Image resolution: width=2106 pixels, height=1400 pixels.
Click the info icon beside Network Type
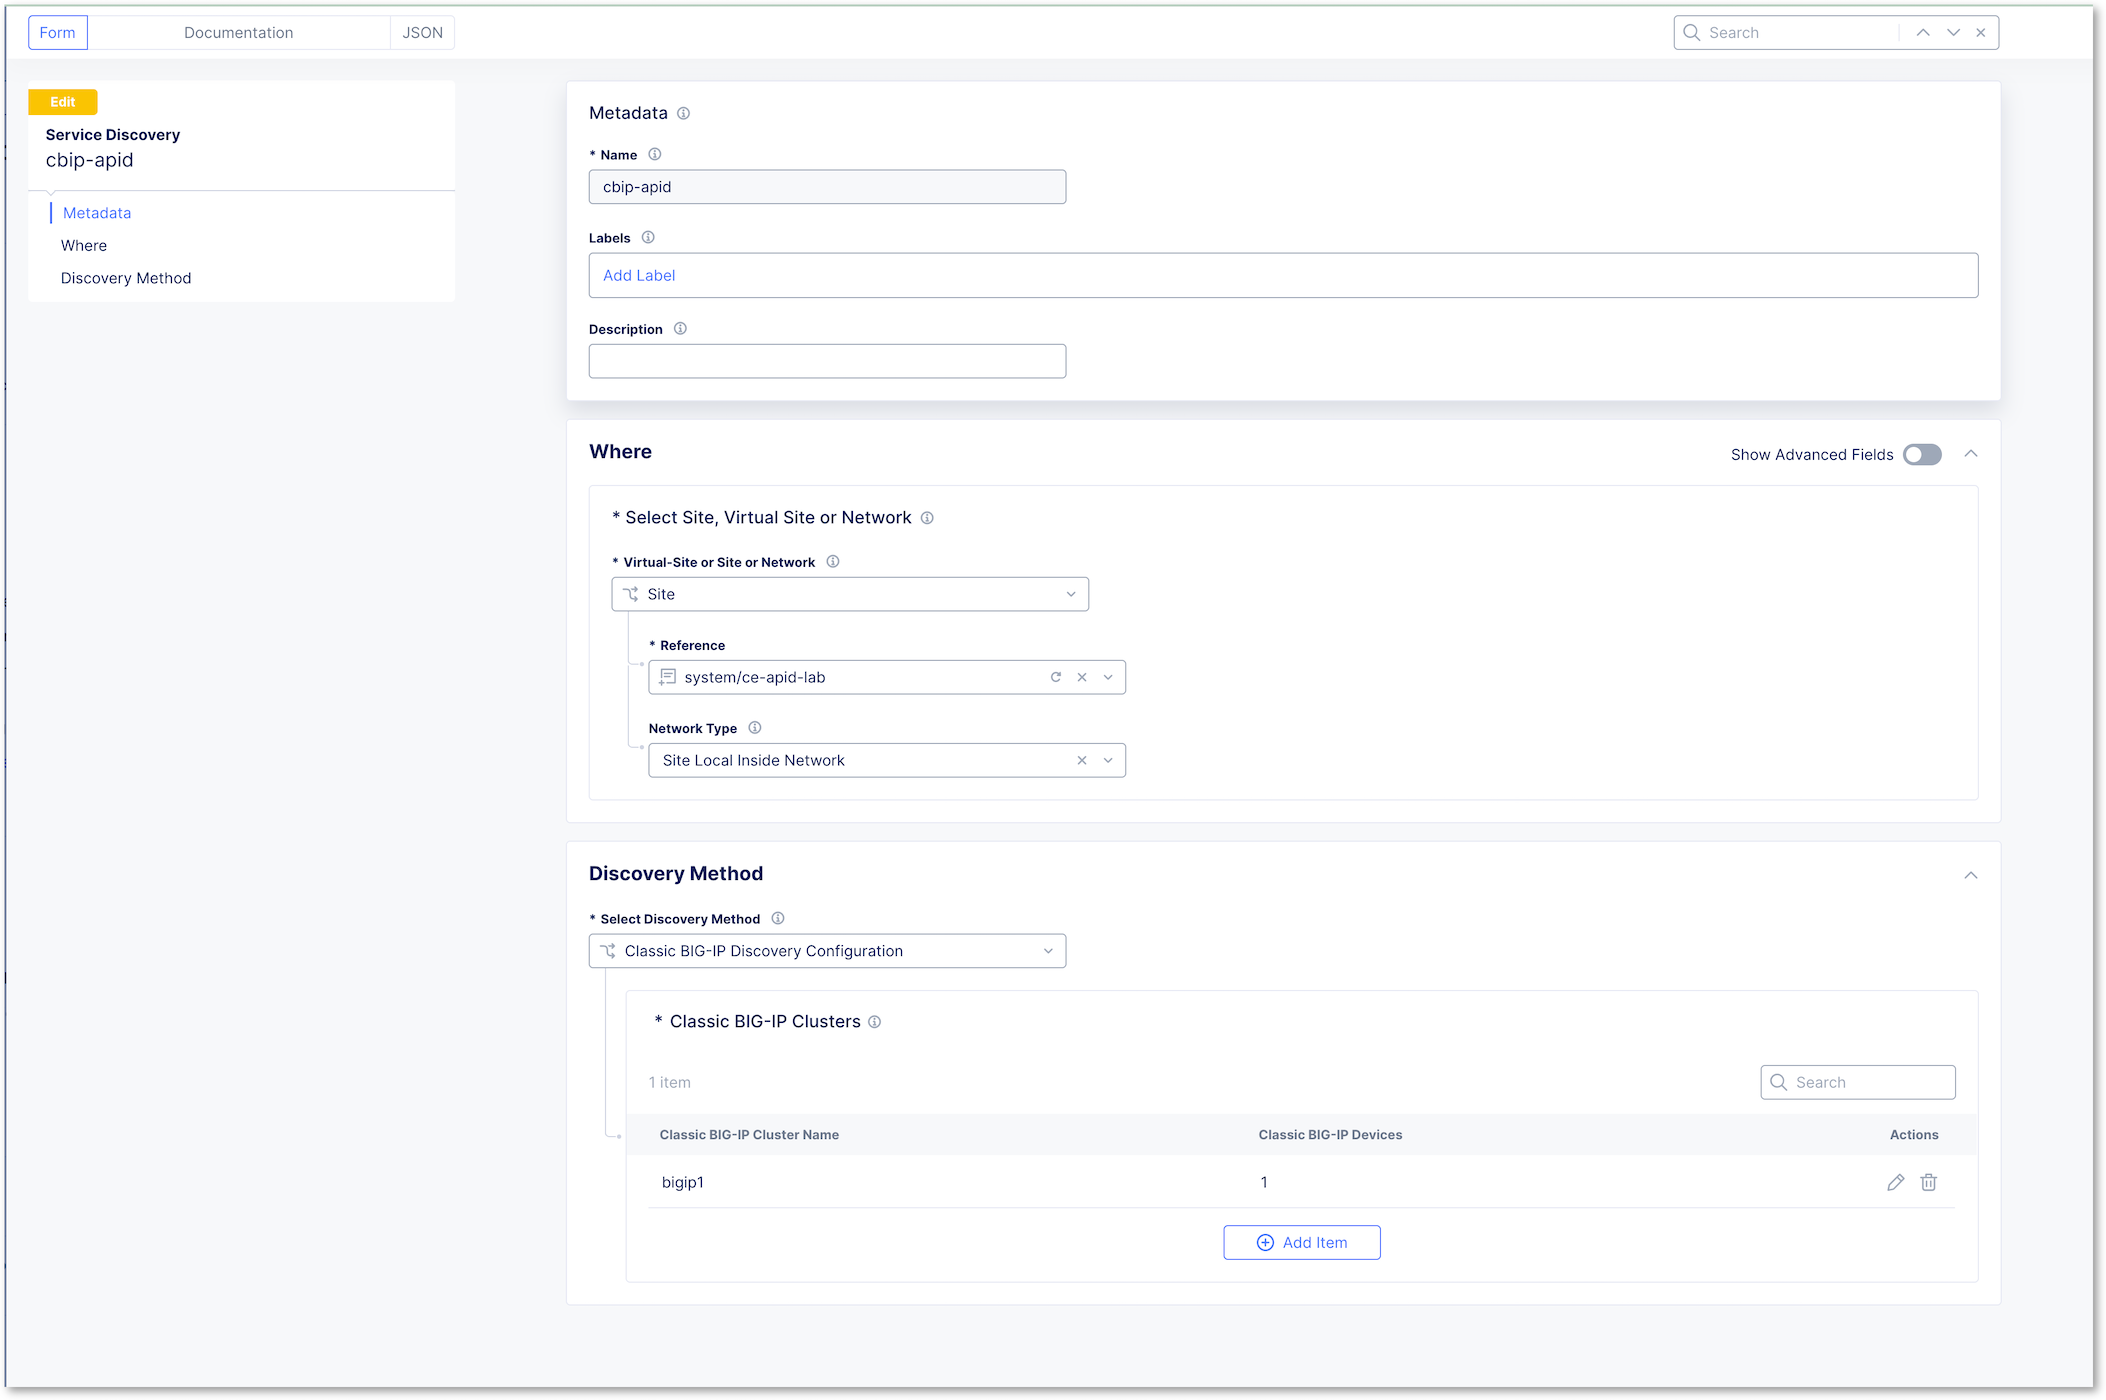(x=755, y=727)
